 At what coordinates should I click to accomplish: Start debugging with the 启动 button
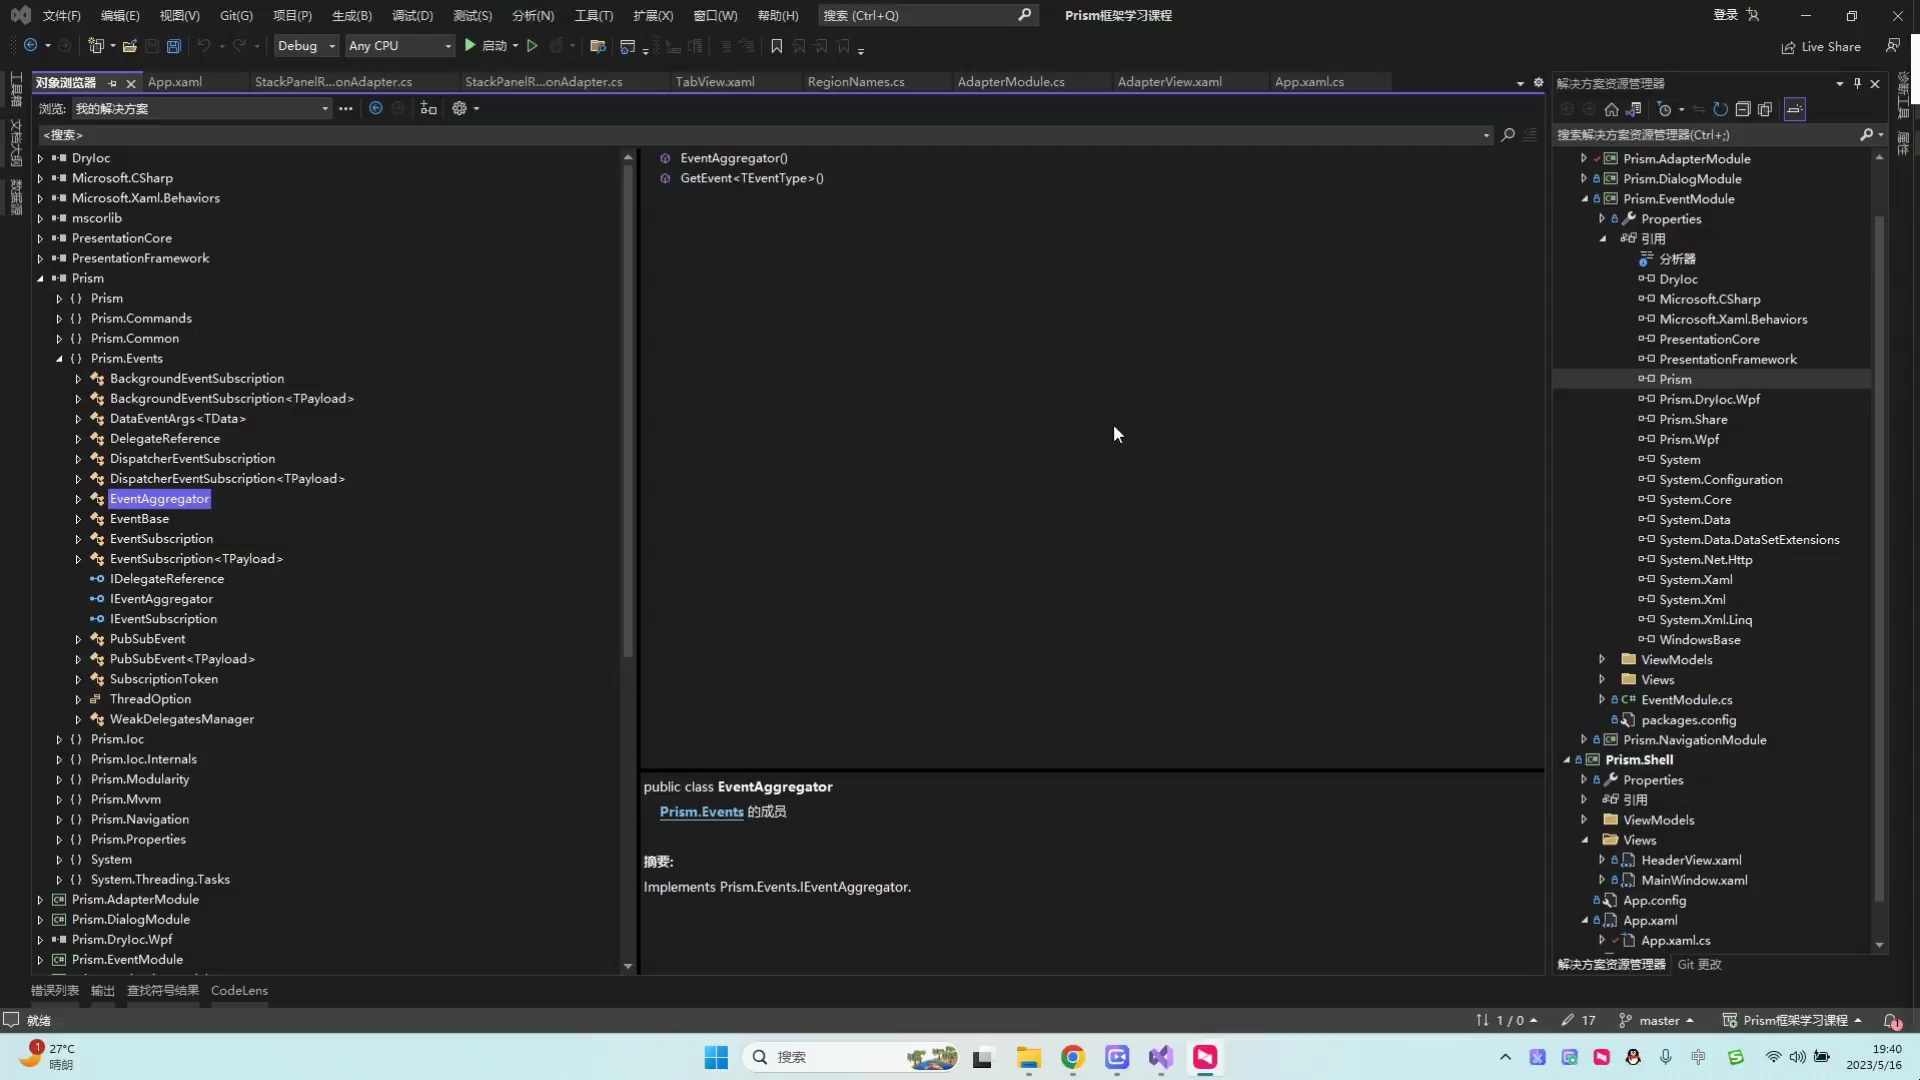click(x=489, y=46)
